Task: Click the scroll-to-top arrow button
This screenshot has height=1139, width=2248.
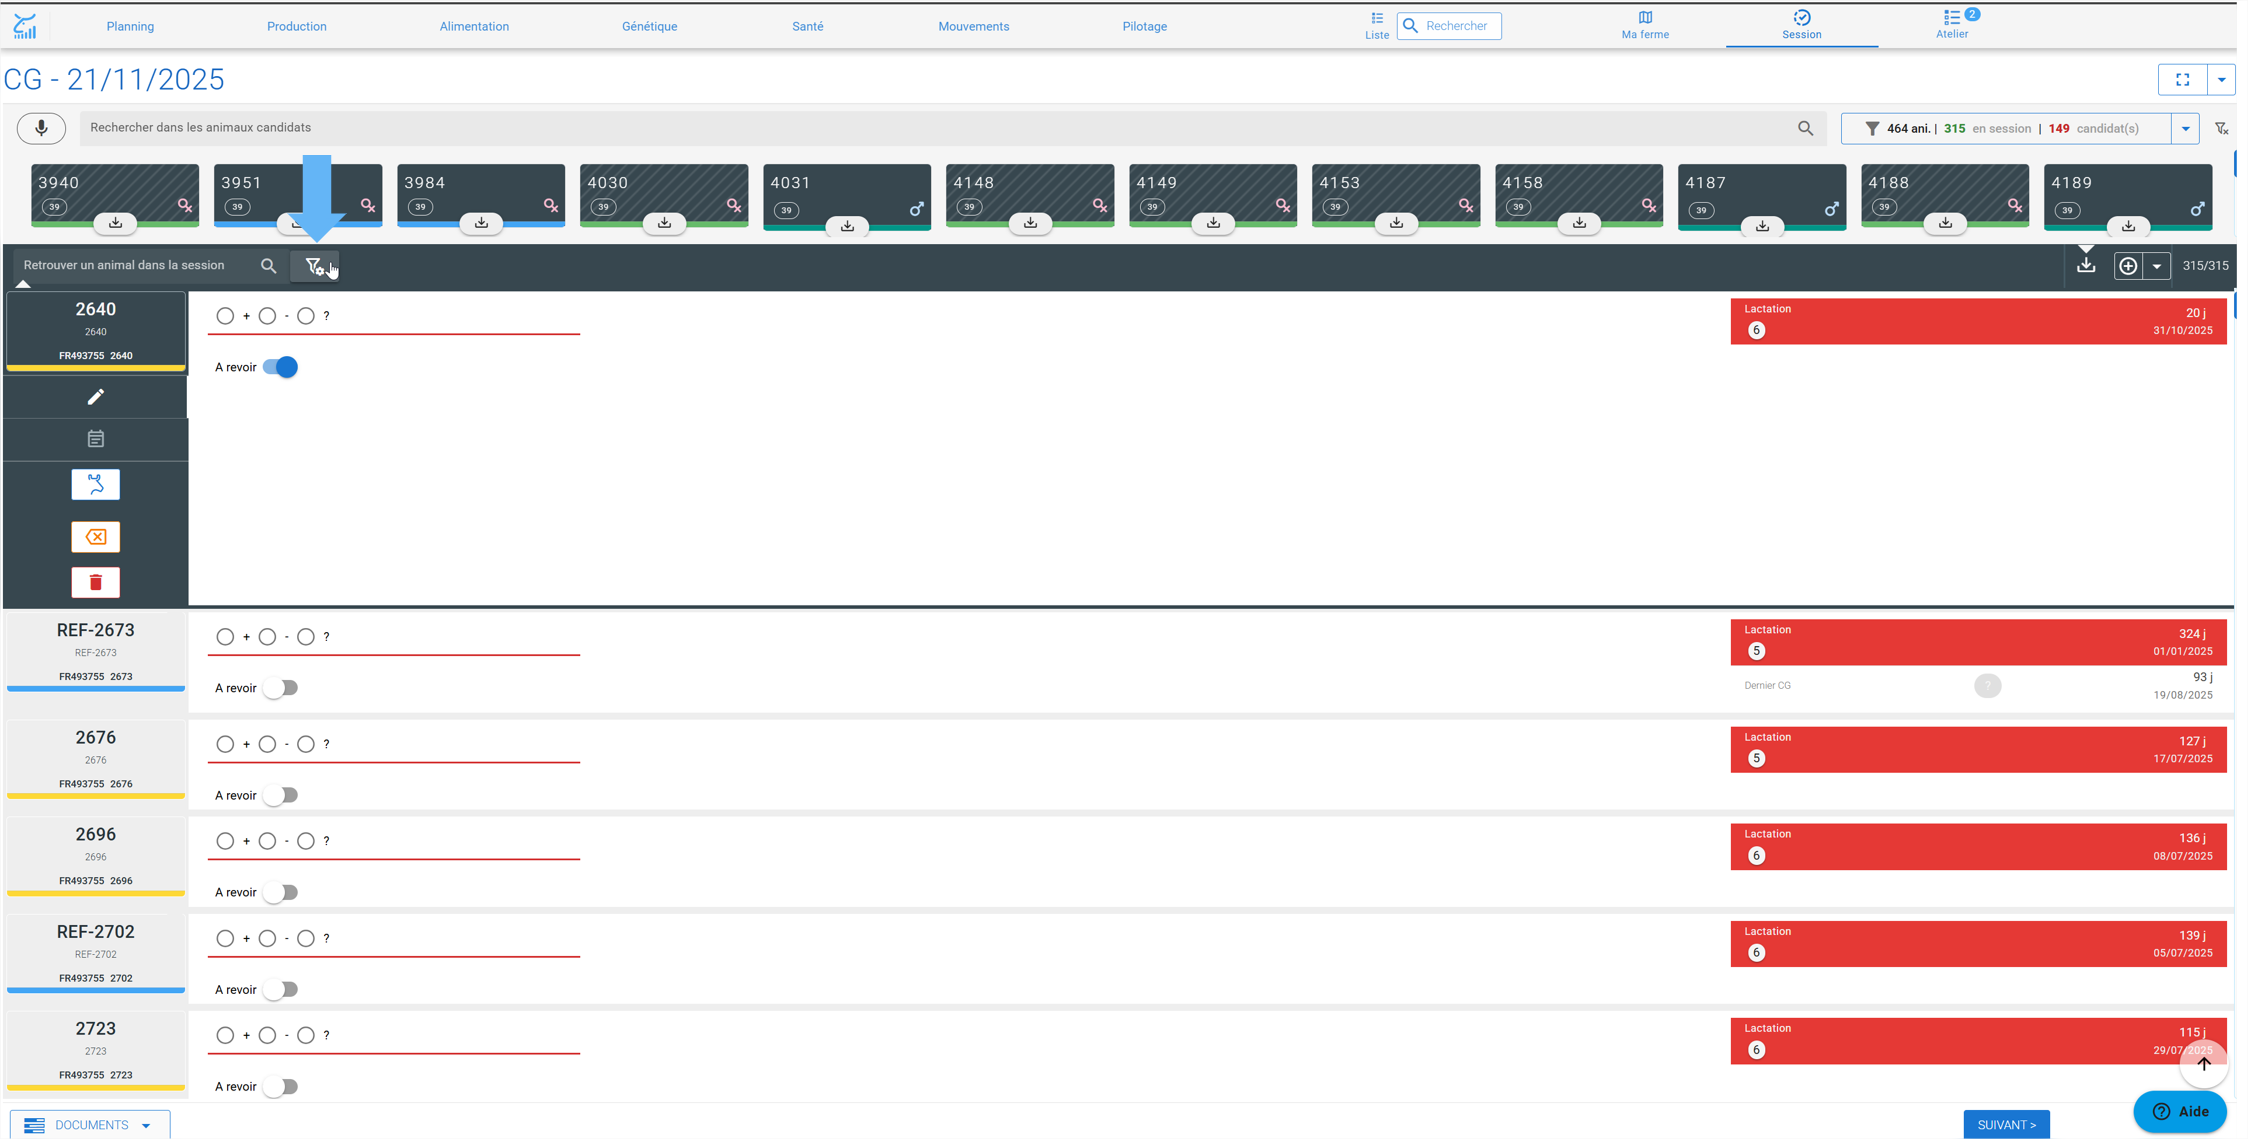Action: [x=2203, y=1064]
